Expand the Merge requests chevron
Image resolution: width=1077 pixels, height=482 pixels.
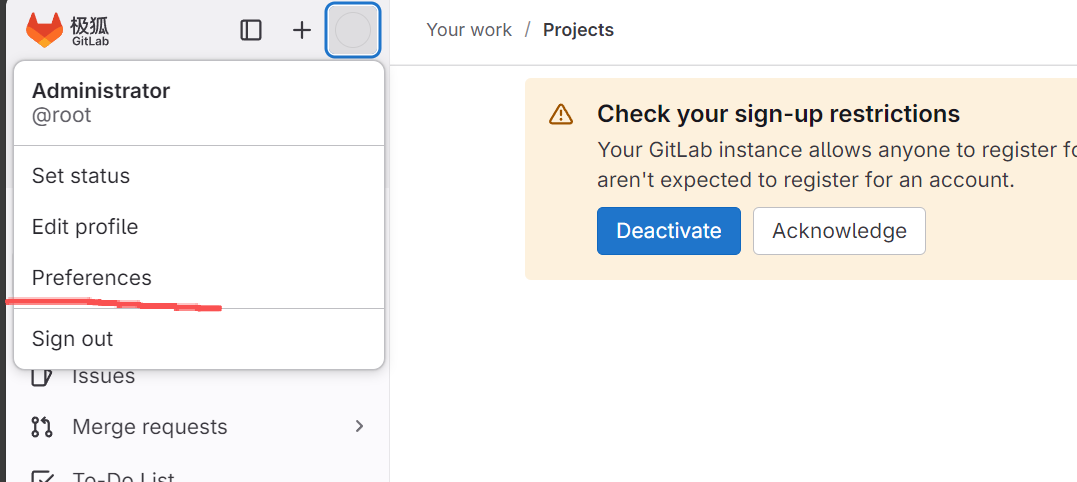tap(359, 426)
